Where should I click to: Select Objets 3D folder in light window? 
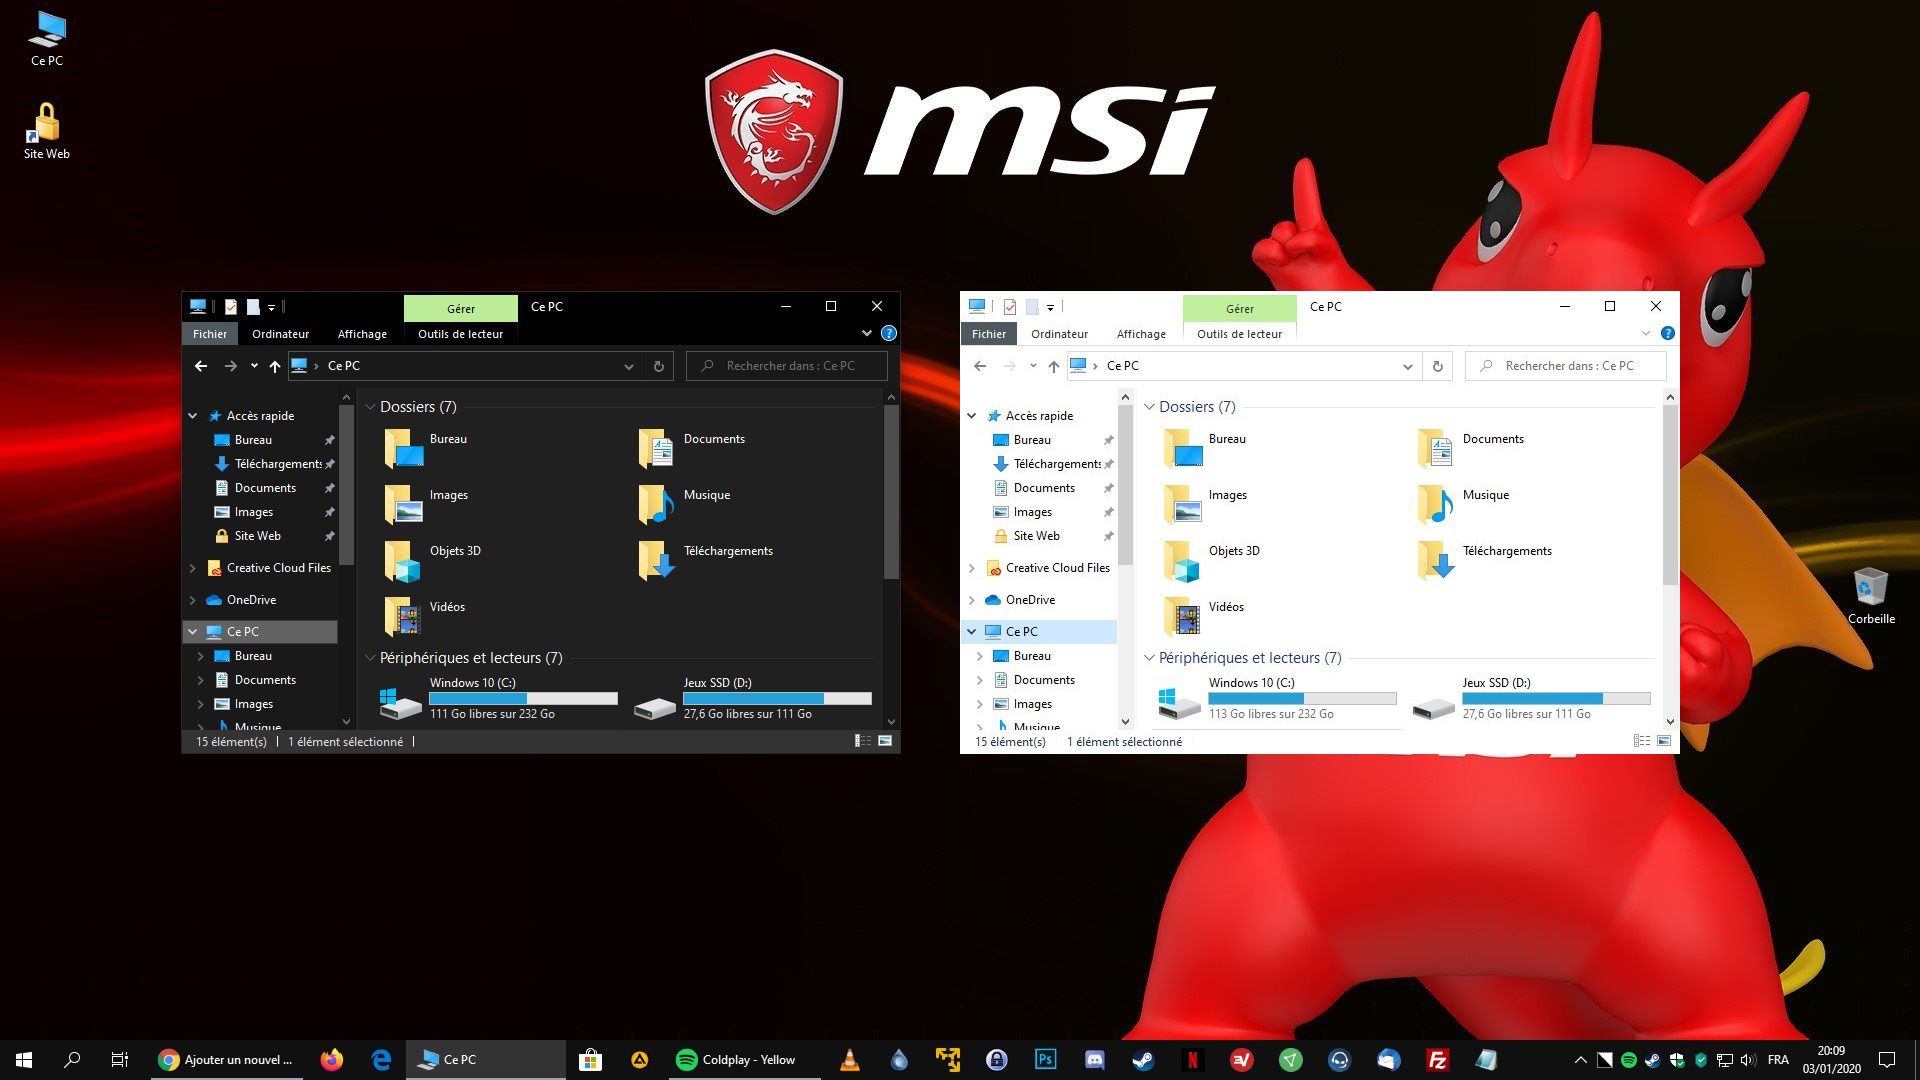[1212, 560]
